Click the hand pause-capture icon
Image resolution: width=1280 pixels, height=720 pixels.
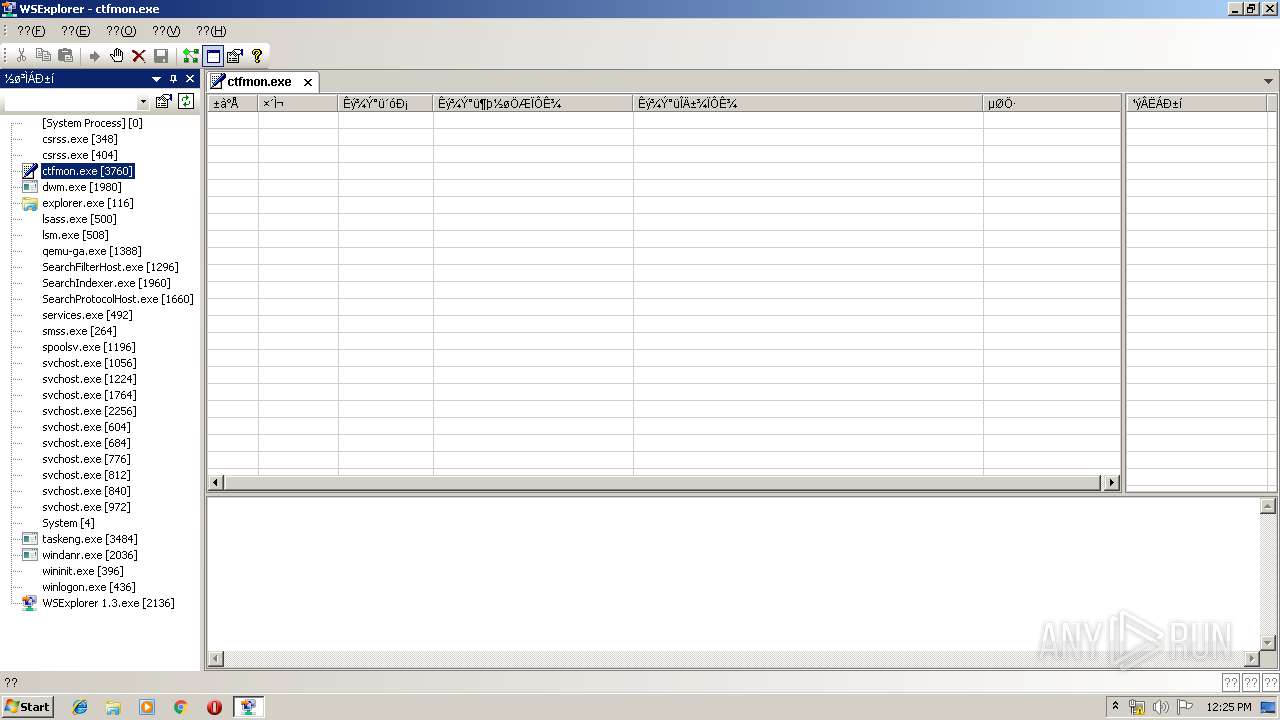point(117,56)
